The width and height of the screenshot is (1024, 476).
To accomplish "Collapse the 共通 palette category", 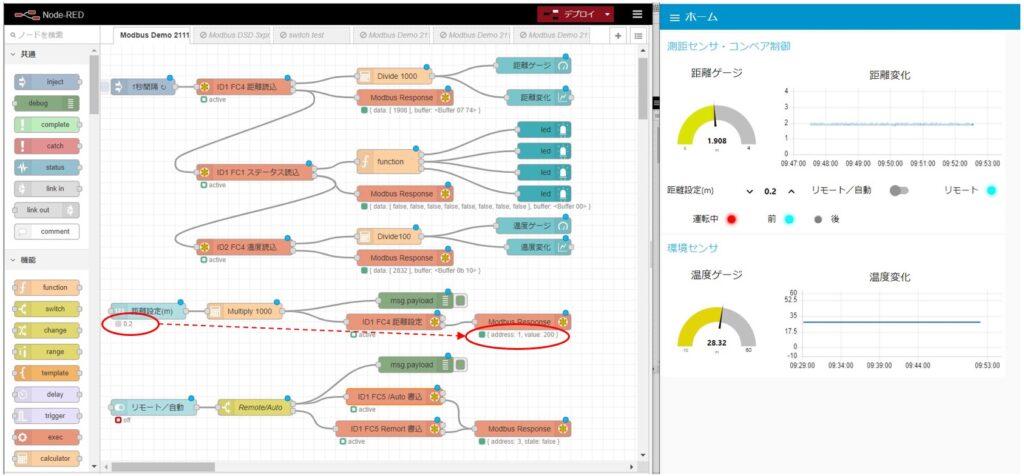I will click(12, 54).
